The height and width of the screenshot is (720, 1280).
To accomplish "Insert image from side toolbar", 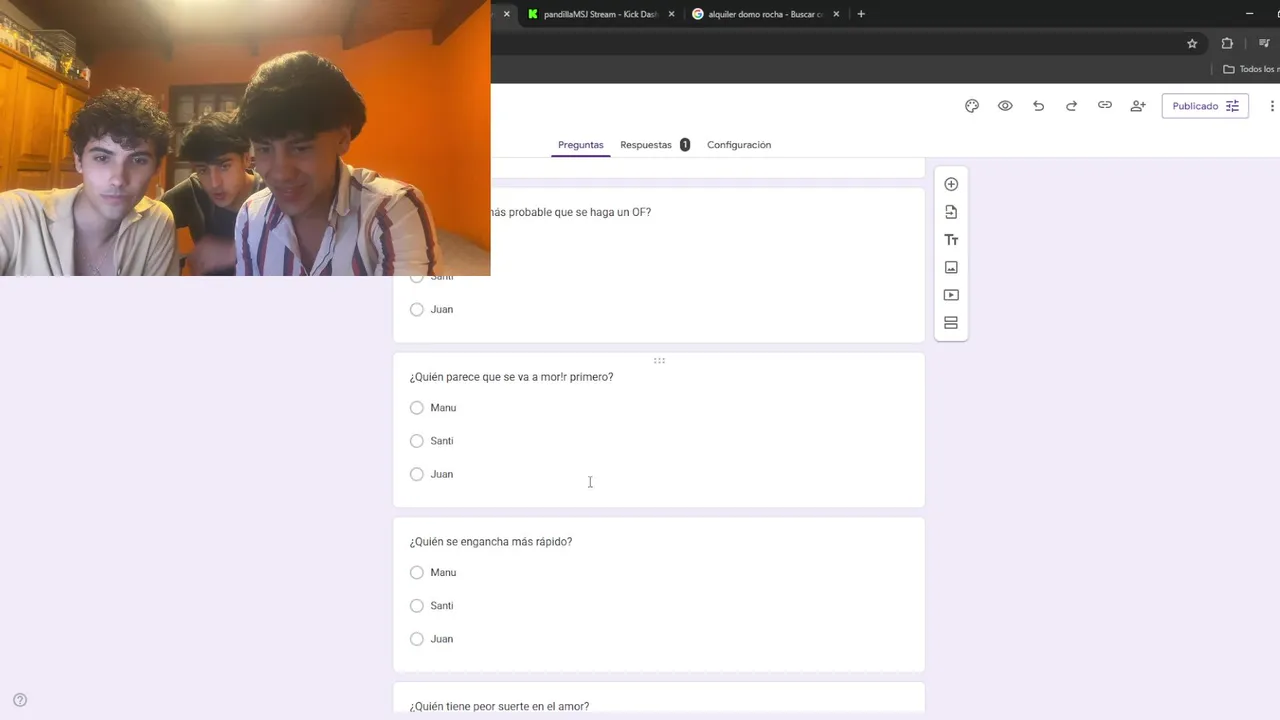I will (x=951, y=267).
